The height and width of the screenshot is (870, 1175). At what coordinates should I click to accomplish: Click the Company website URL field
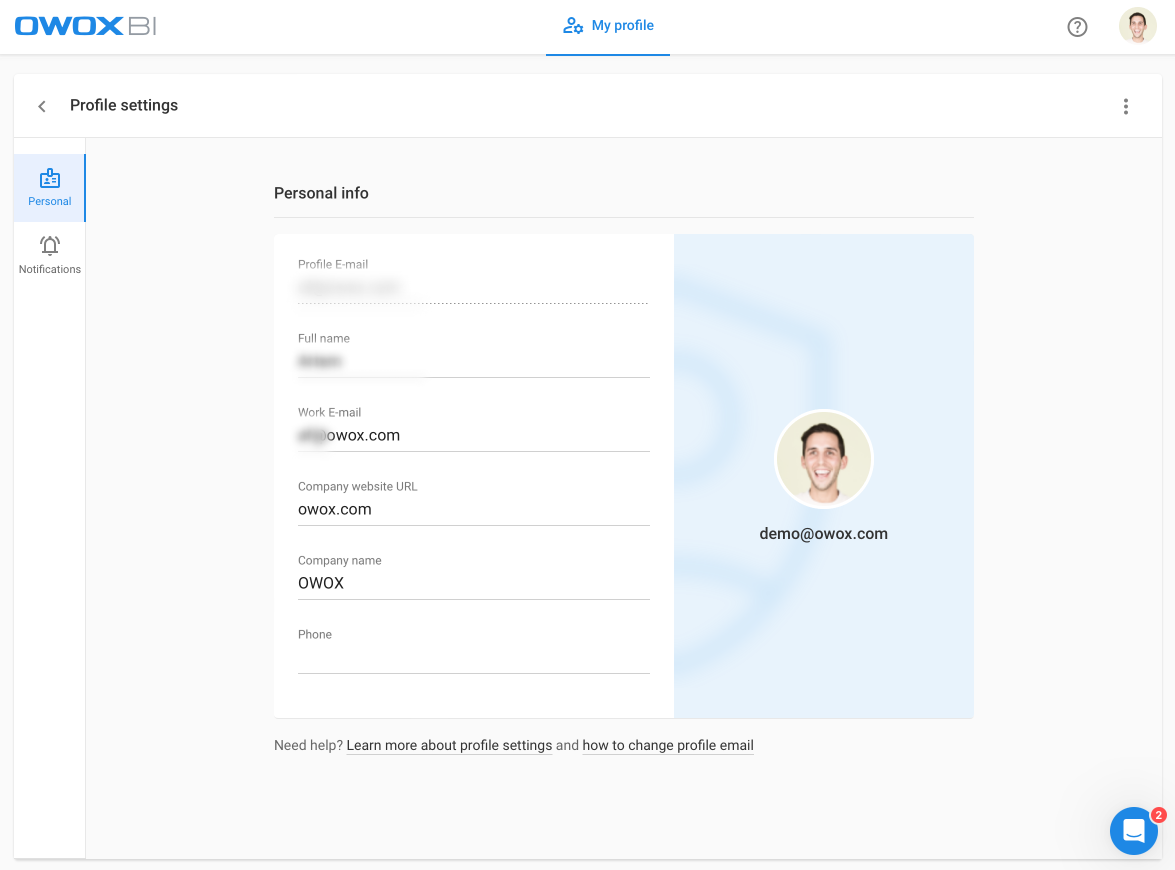point(473,509)
